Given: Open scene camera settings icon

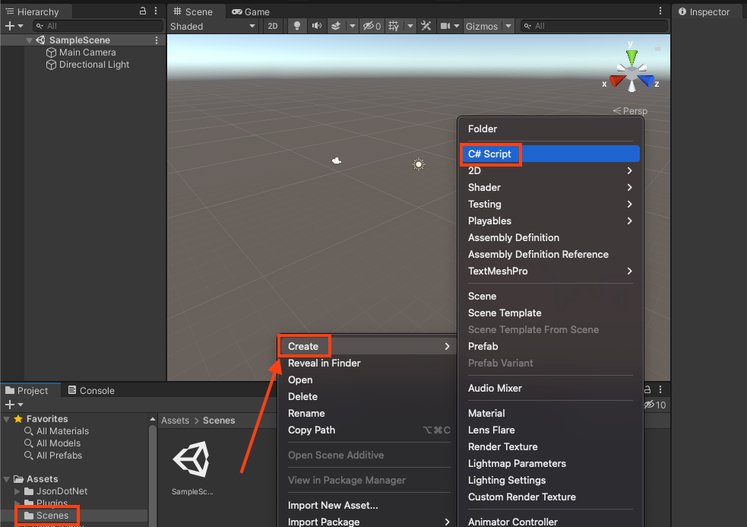Looking at the screenshot, I should click(445, 26).
